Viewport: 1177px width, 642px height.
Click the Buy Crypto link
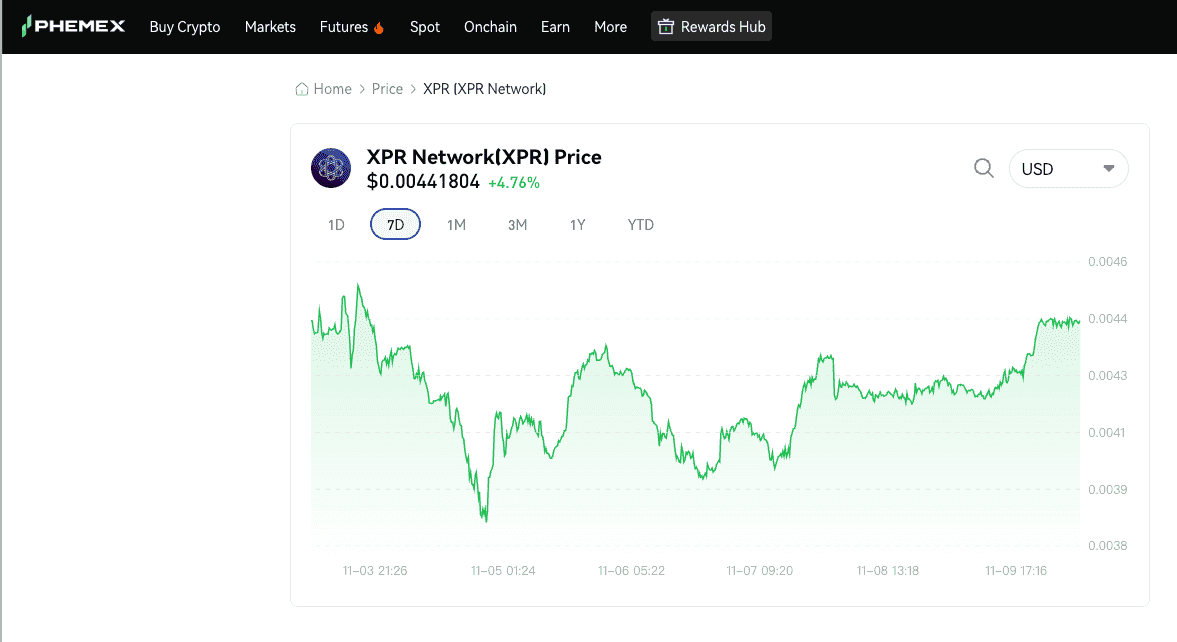(184, 27)
